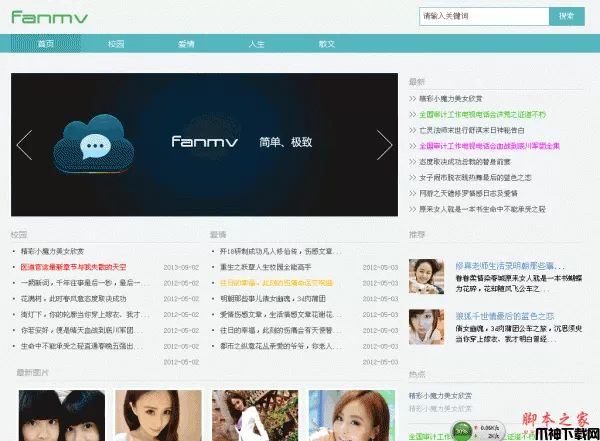Open the 网游之天谴修罗 latest link
600x441 pixels.
tap(468, 193)
